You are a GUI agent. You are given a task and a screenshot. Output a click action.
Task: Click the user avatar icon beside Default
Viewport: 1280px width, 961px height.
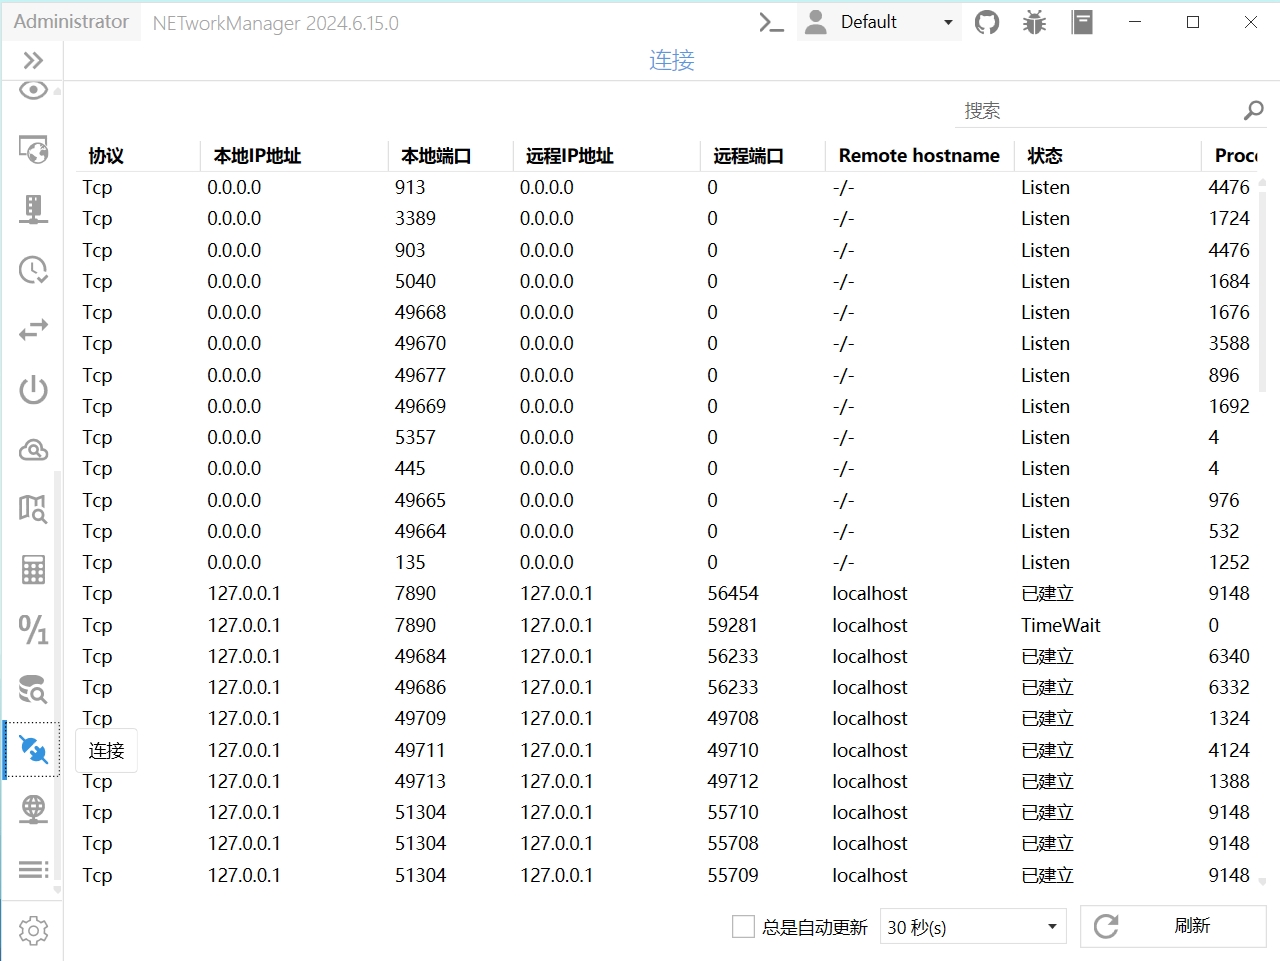(816, 22)
